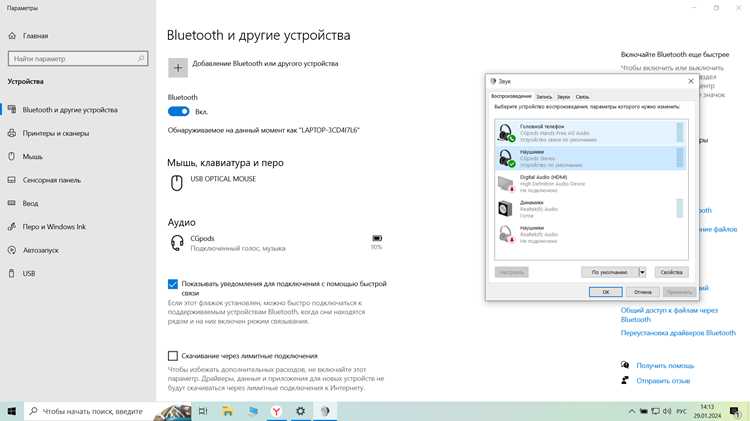
Task: Click the Получить помощь link
Action: point(665,366)
